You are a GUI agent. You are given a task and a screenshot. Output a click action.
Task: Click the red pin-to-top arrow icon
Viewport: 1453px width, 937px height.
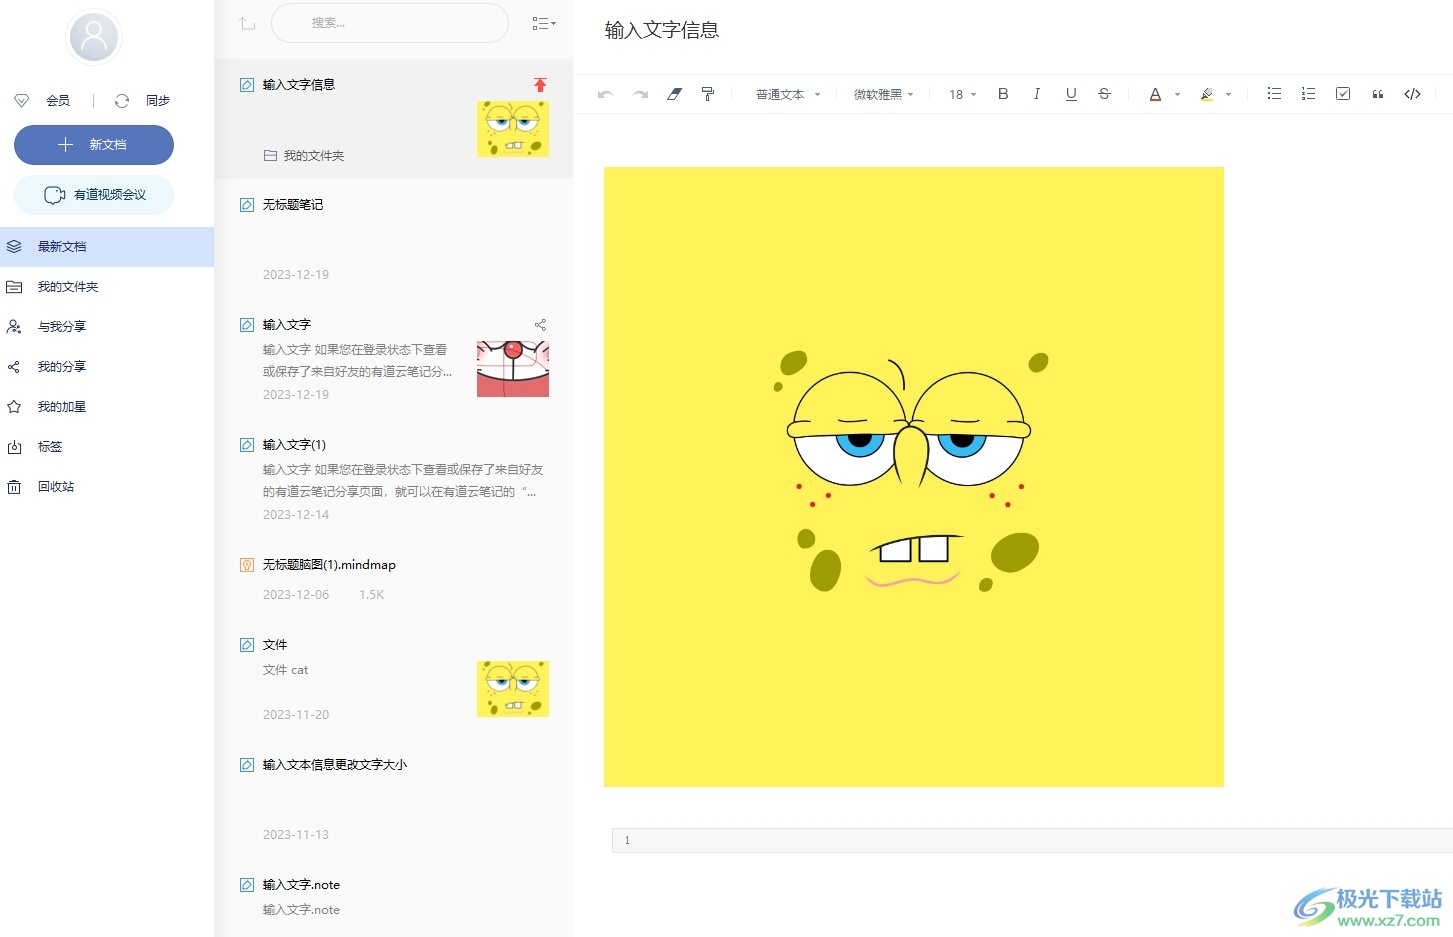[540, 85]
